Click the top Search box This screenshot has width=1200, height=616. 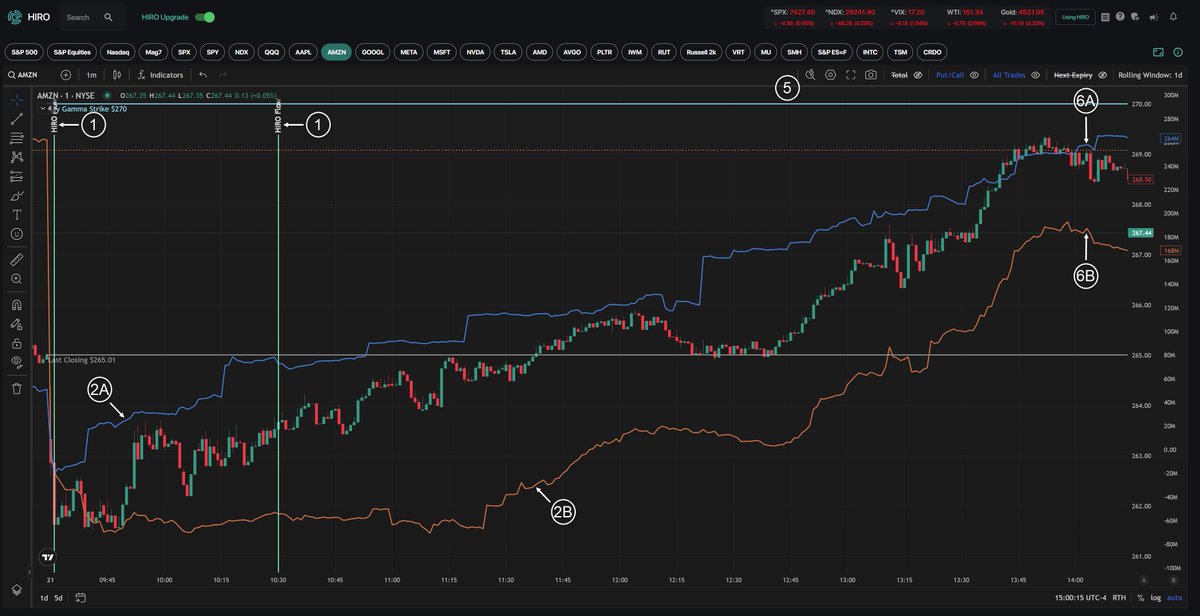[92, 17]
